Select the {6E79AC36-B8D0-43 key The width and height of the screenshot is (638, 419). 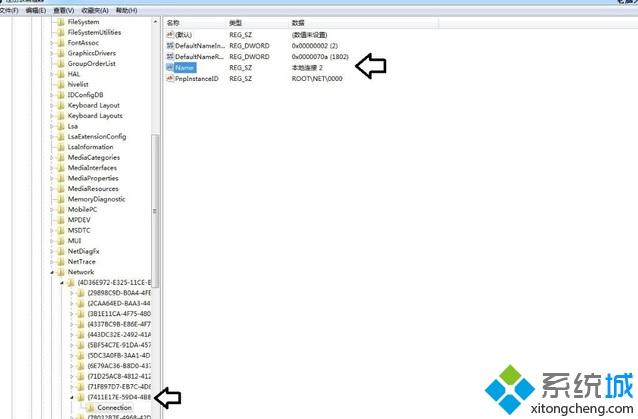(119, 366)
